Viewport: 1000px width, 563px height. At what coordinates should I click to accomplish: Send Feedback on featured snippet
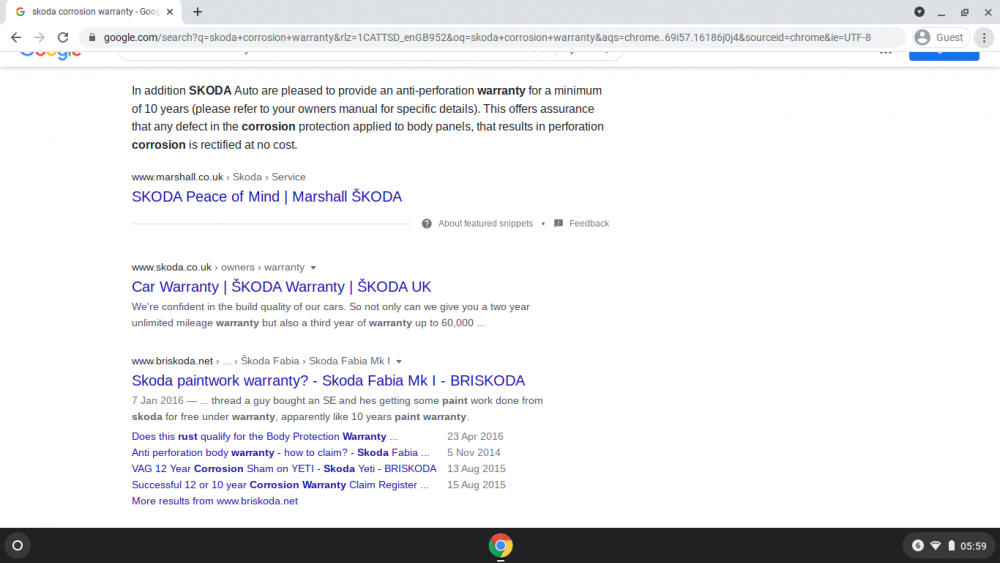(x=589, y=223)
